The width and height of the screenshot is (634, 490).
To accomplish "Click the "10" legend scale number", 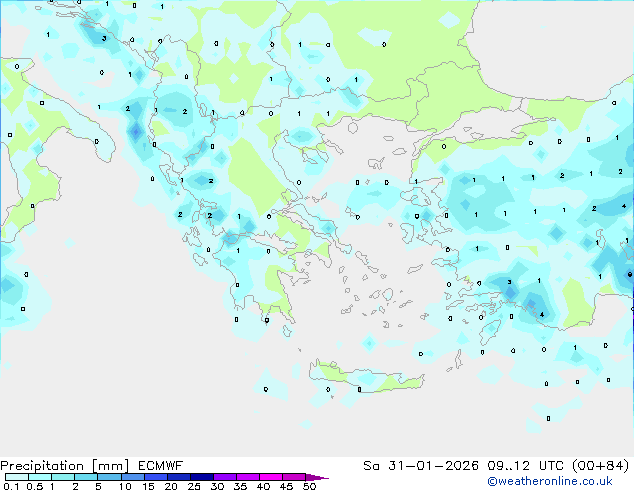I will tap(125, 486).
